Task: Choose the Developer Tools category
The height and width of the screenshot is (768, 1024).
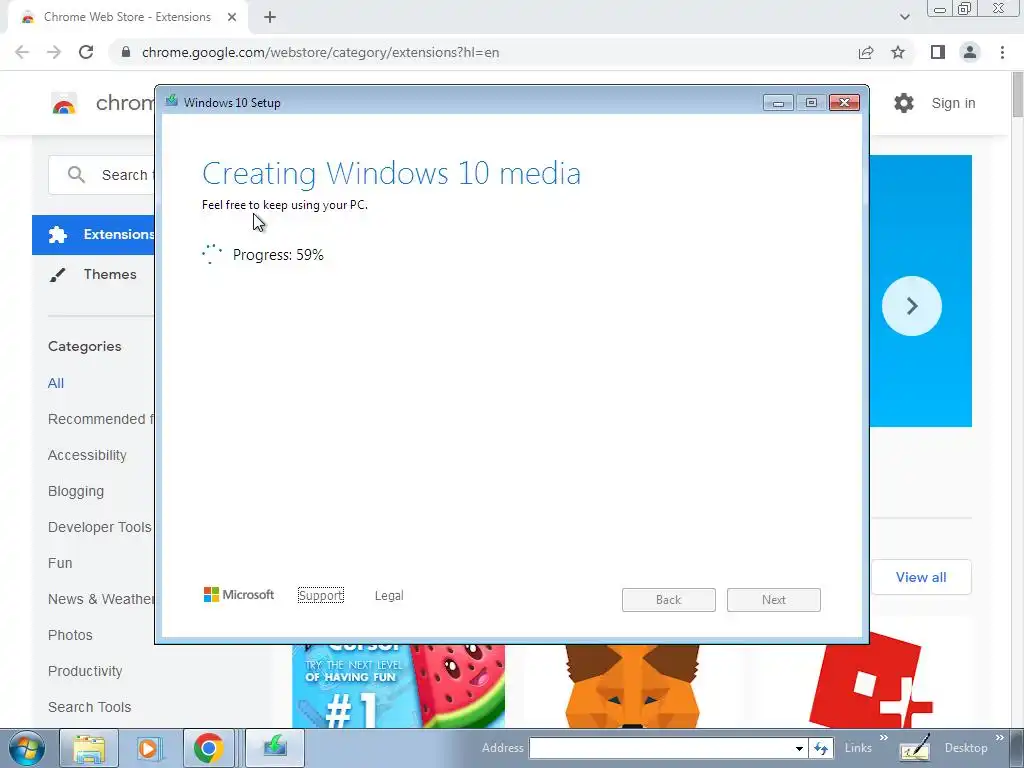Action: [99, 527]
